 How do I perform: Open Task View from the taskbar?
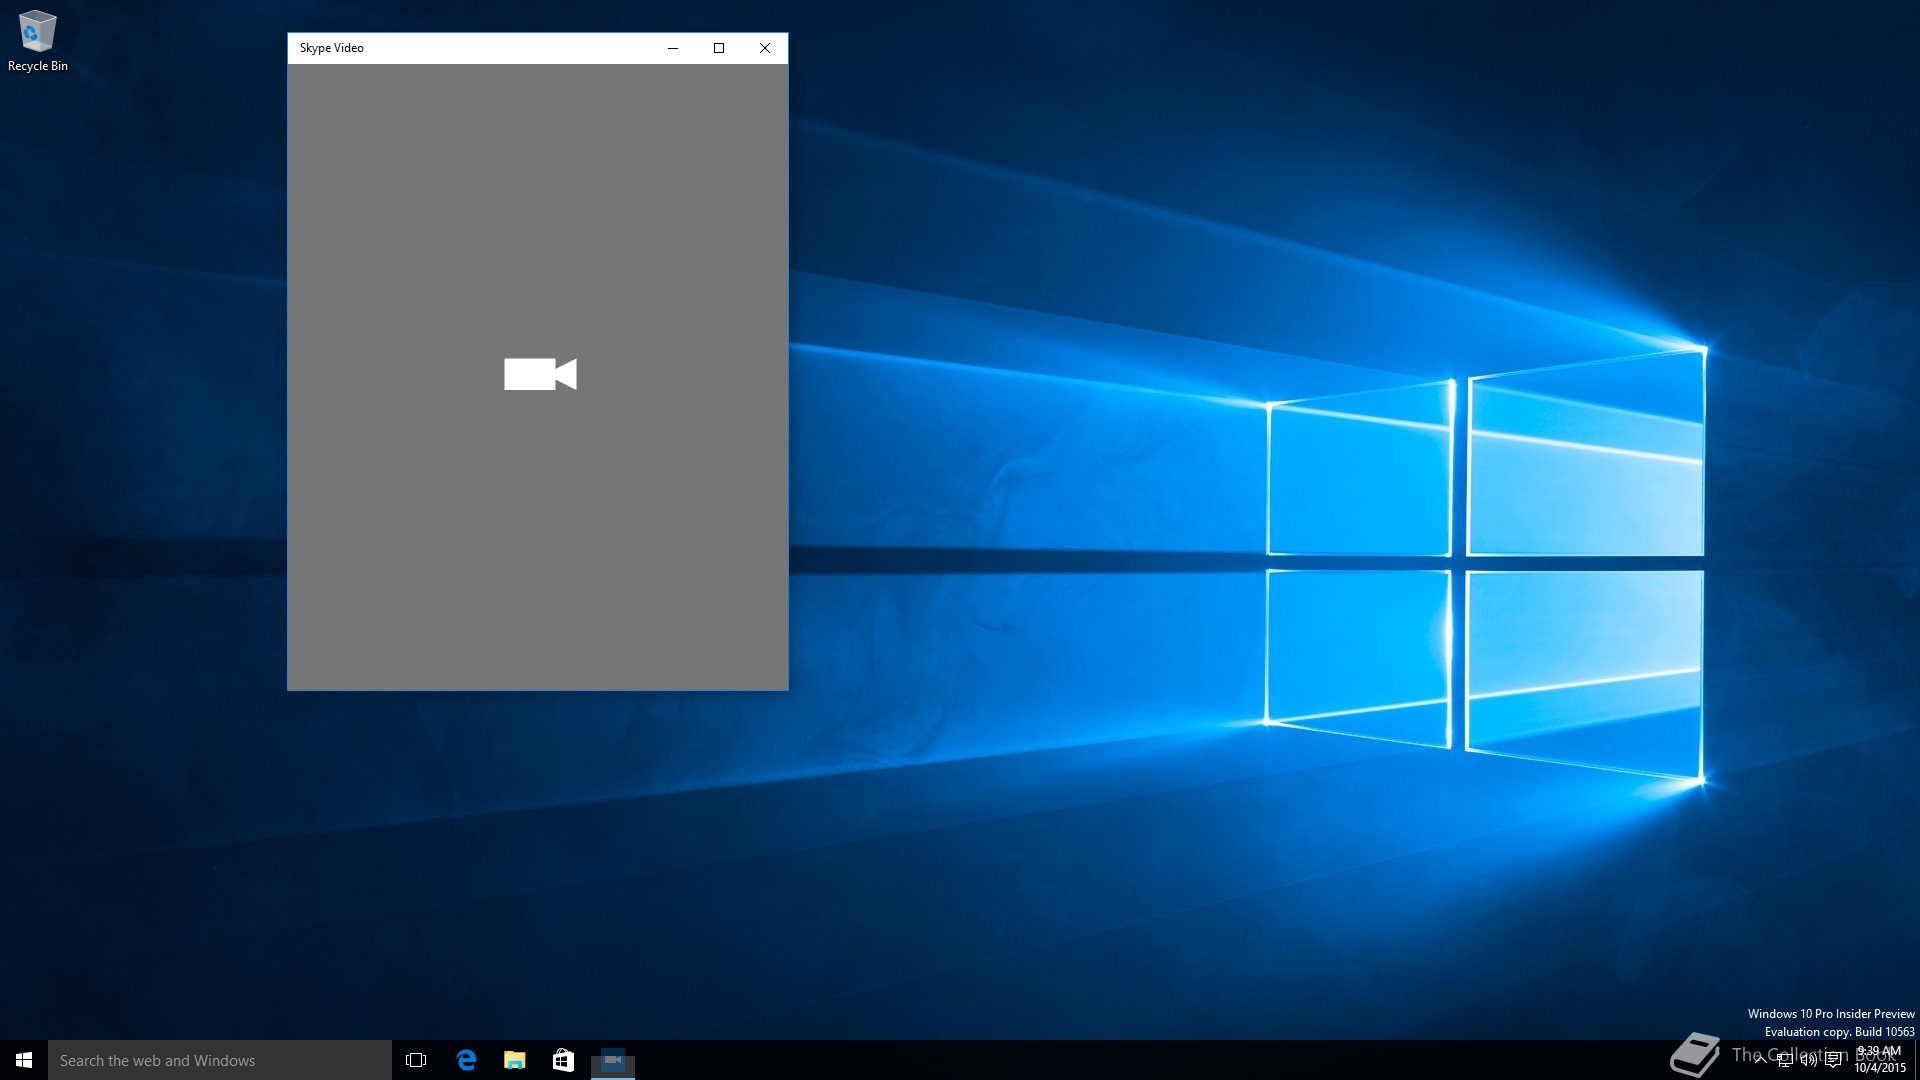[416, 1060]
